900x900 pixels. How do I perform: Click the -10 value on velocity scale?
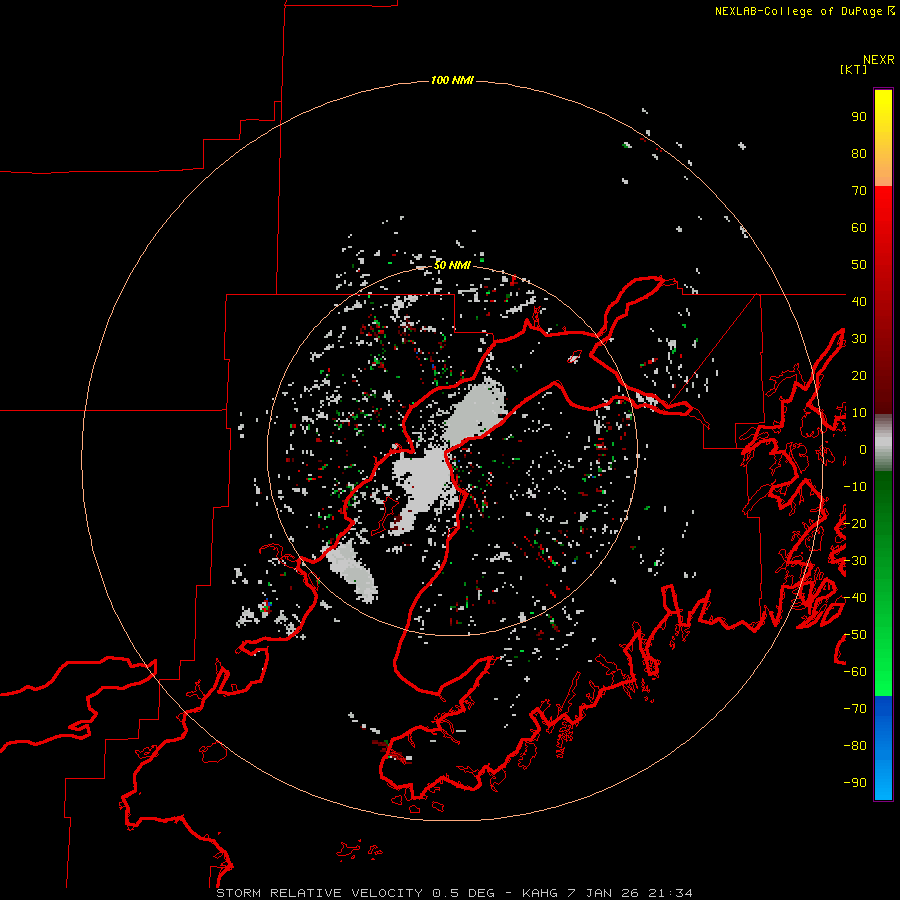point(855,487)
